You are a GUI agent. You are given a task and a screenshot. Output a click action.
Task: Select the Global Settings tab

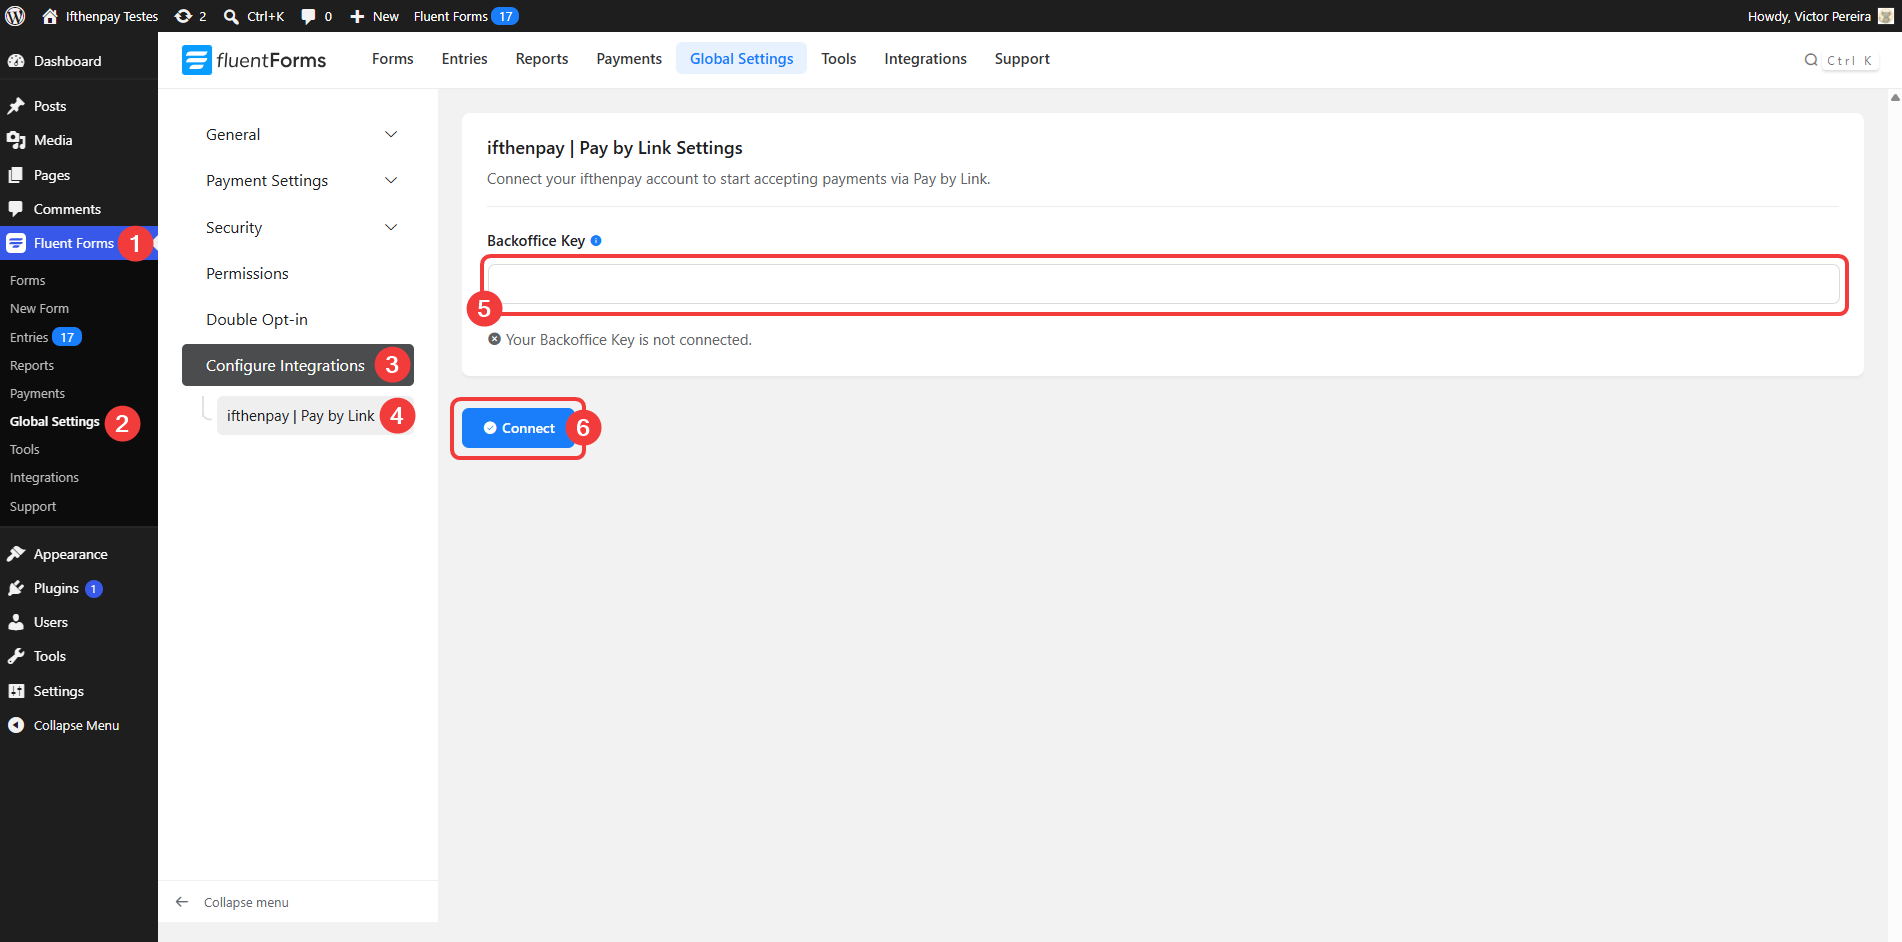point(741,59)
